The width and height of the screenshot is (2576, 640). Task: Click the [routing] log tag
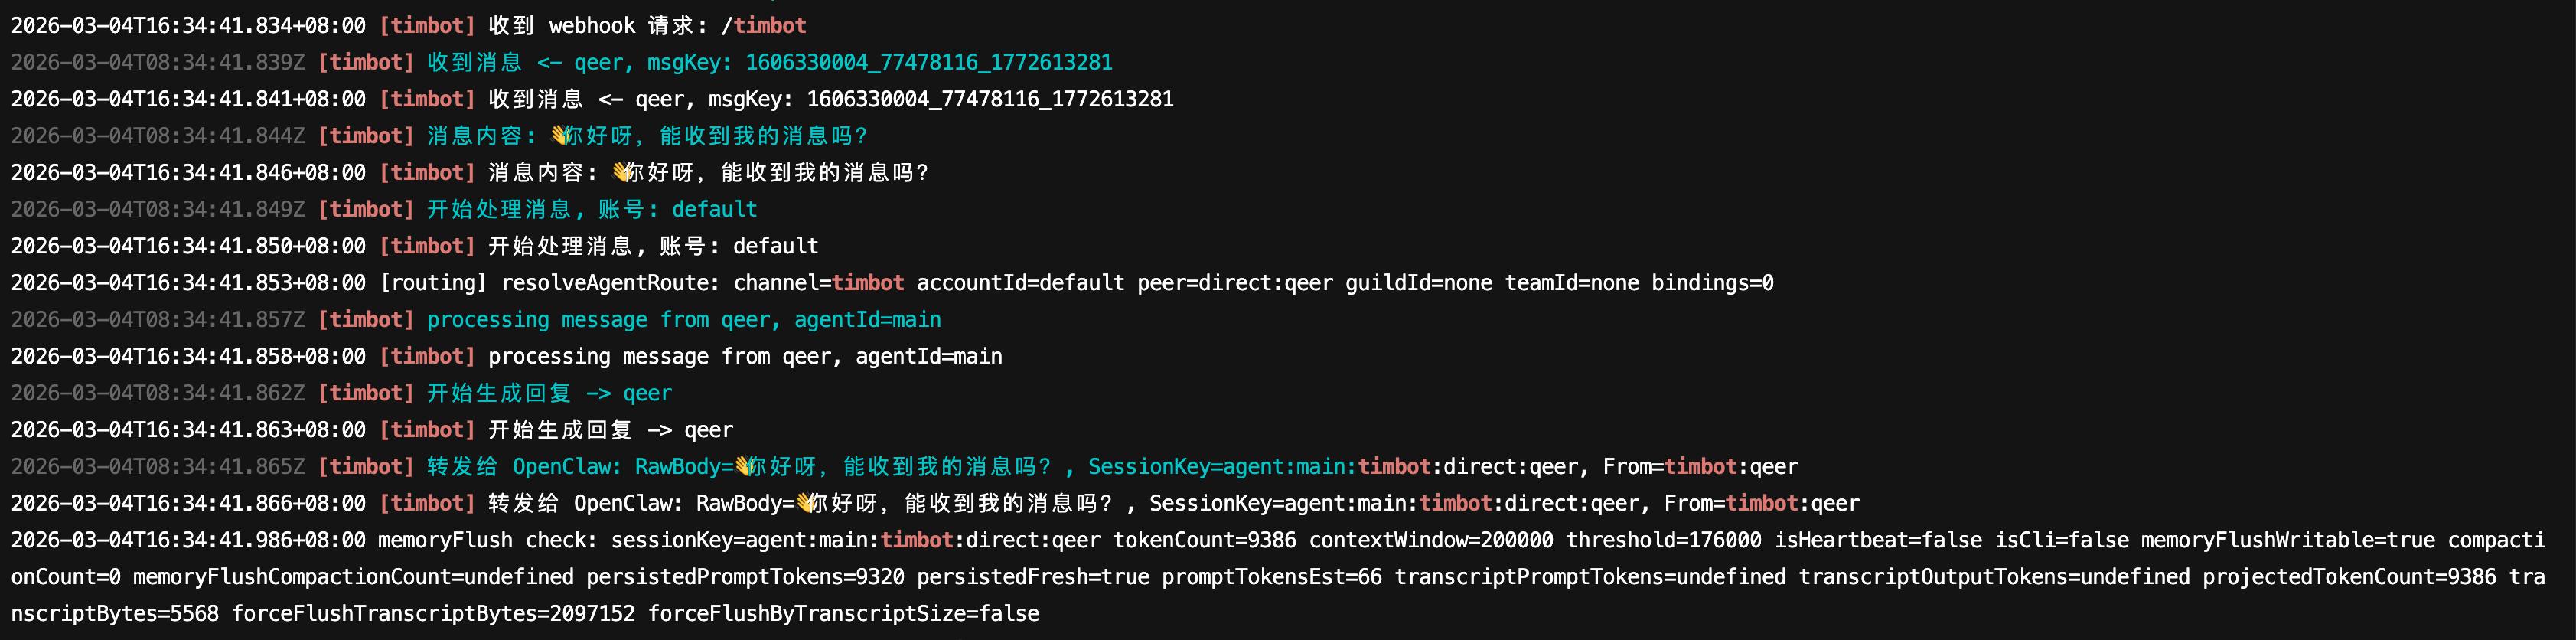[433, 283]
